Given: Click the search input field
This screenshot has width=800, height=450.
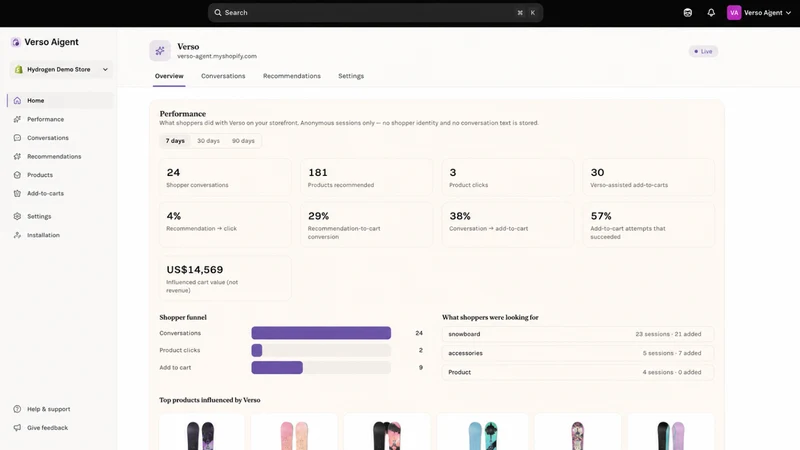Looking at the screenshot, I should click(376, 13).
